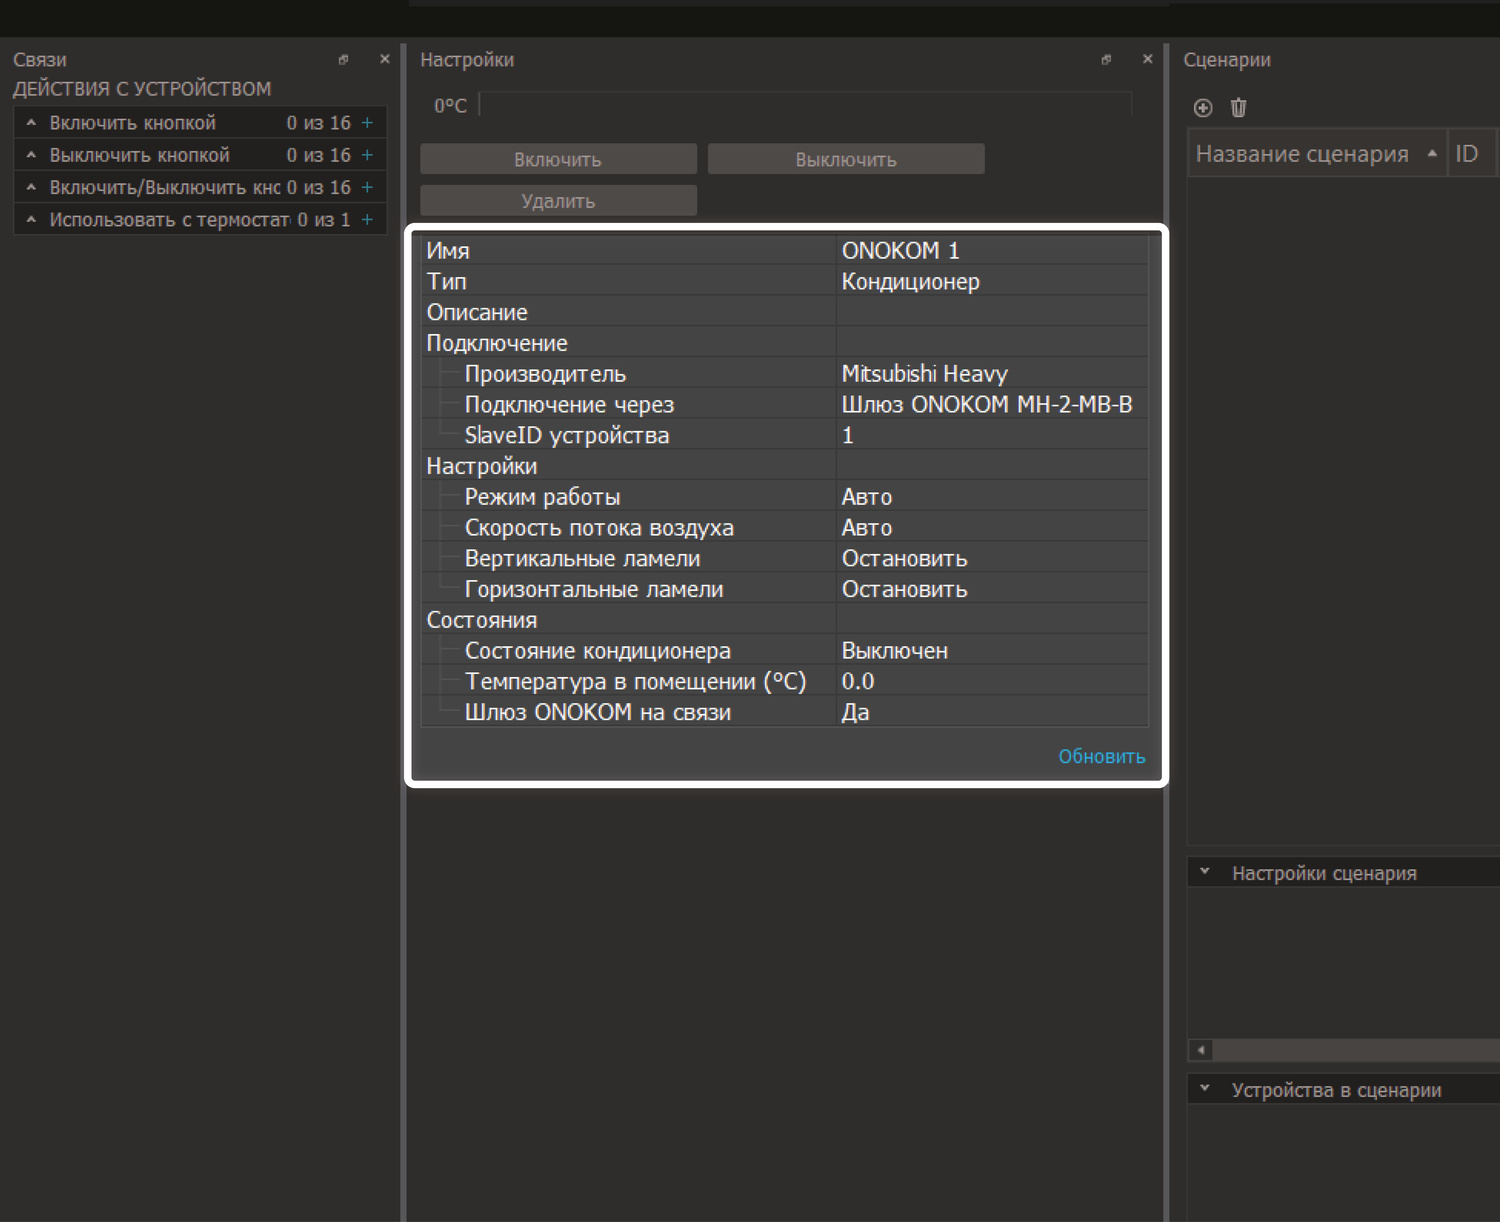Add link for 'Использовать с термостатом' action

click(367, 220)
